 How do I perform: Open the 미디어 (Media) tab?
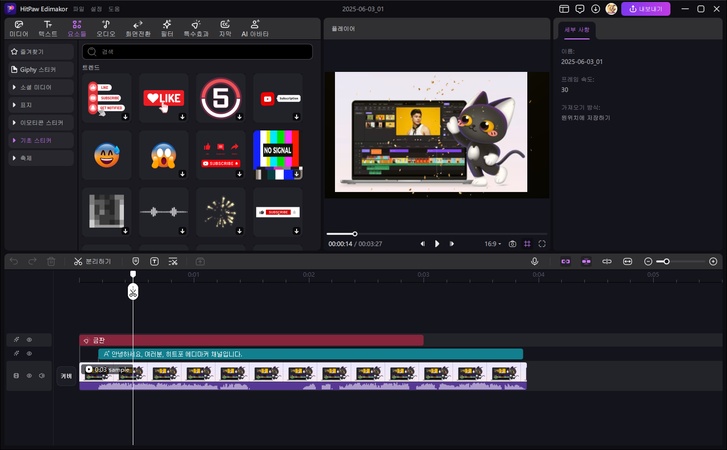click(x=19, y=29)
